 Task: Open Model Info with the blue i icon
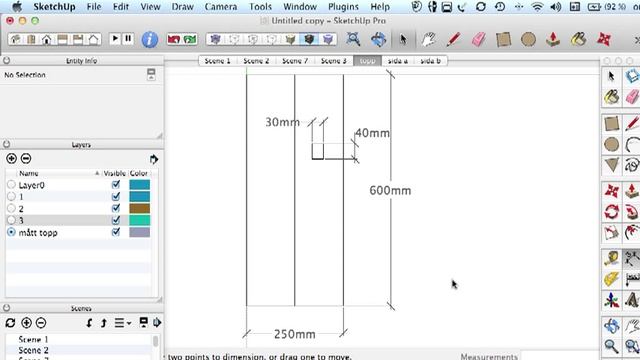pos(150,40)
